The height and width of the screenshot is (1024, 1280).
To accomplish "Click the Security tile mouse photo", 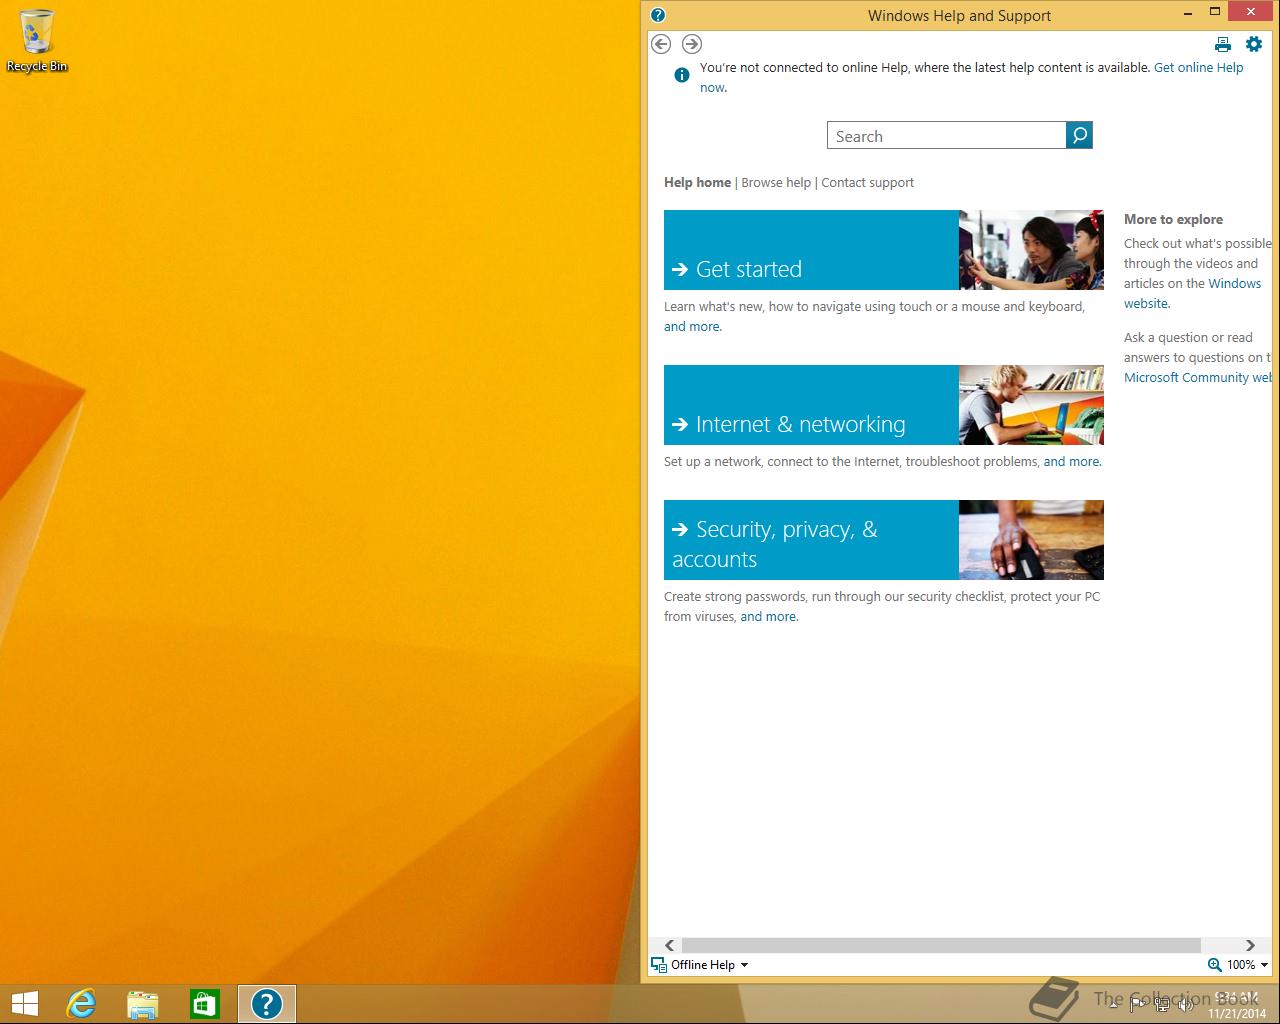I will click(1031, 540).
